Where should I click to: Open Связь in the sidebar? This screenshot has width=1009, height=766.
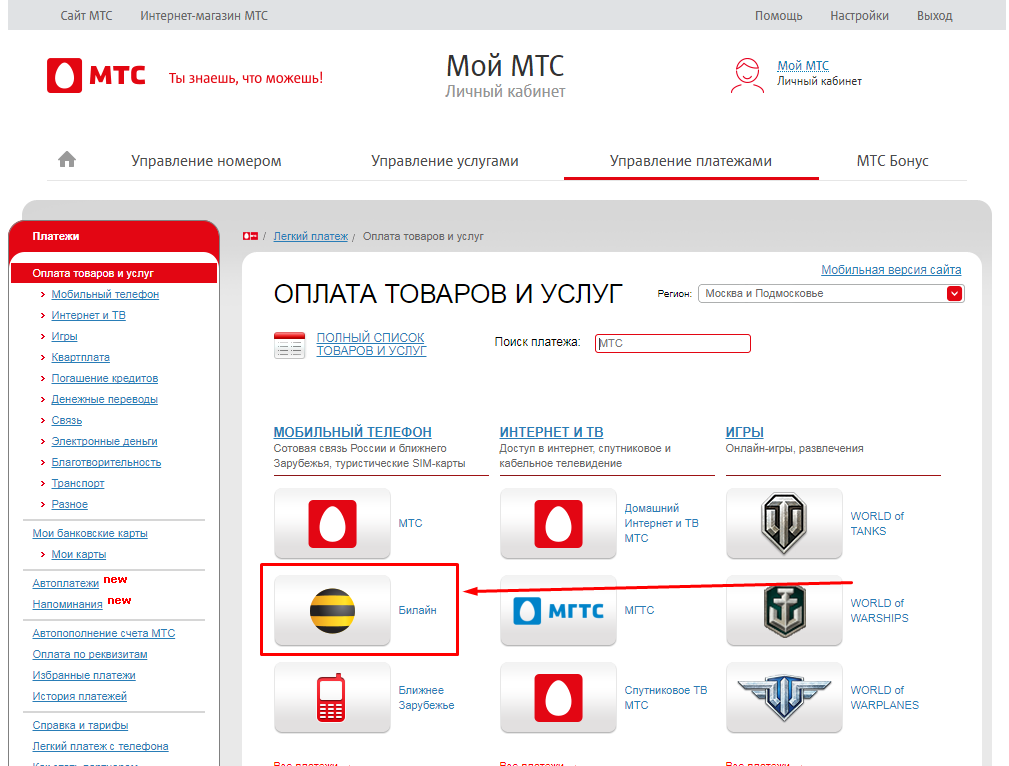click(x=67, y=420)
